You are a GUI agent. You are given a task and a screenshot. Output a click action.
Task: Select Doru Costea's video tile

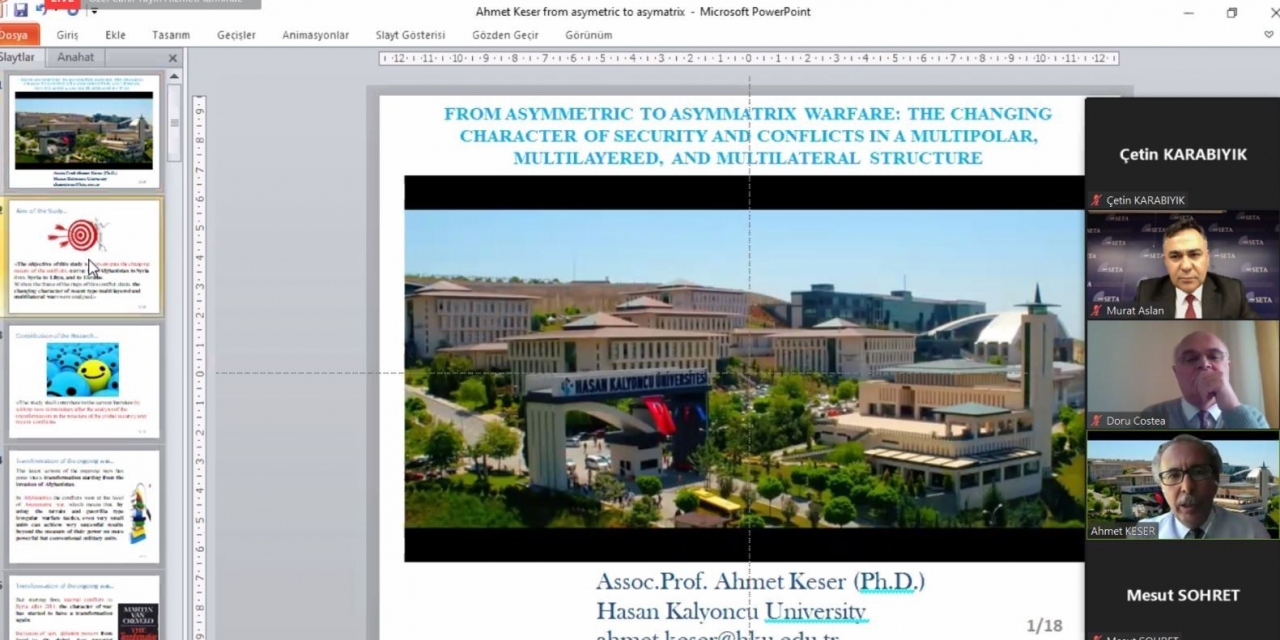[x=1182, y=374]
